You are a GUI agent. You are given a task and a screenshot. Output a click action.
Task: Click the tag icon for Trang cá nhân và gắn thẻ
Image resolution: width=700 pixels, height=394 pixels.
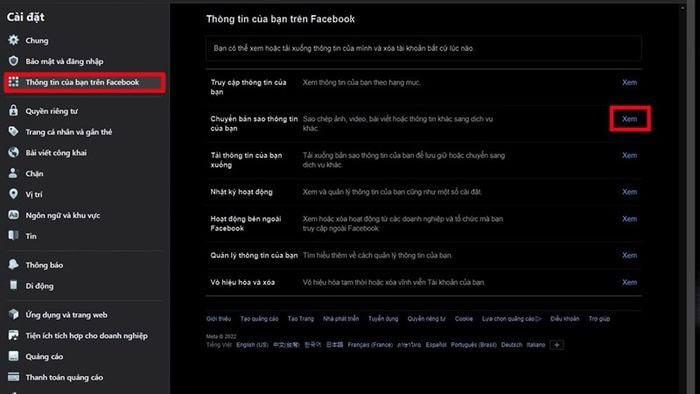(x=13, y=132)
